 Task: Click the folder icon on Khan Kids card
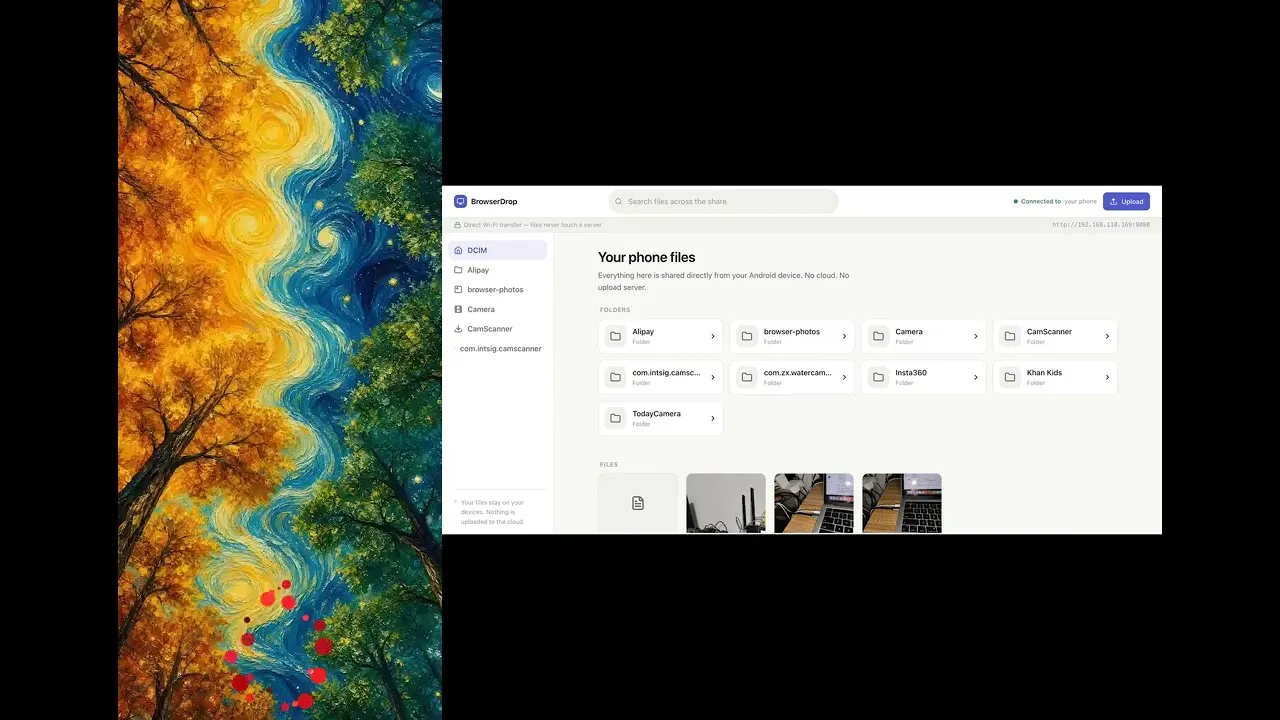1010,377
